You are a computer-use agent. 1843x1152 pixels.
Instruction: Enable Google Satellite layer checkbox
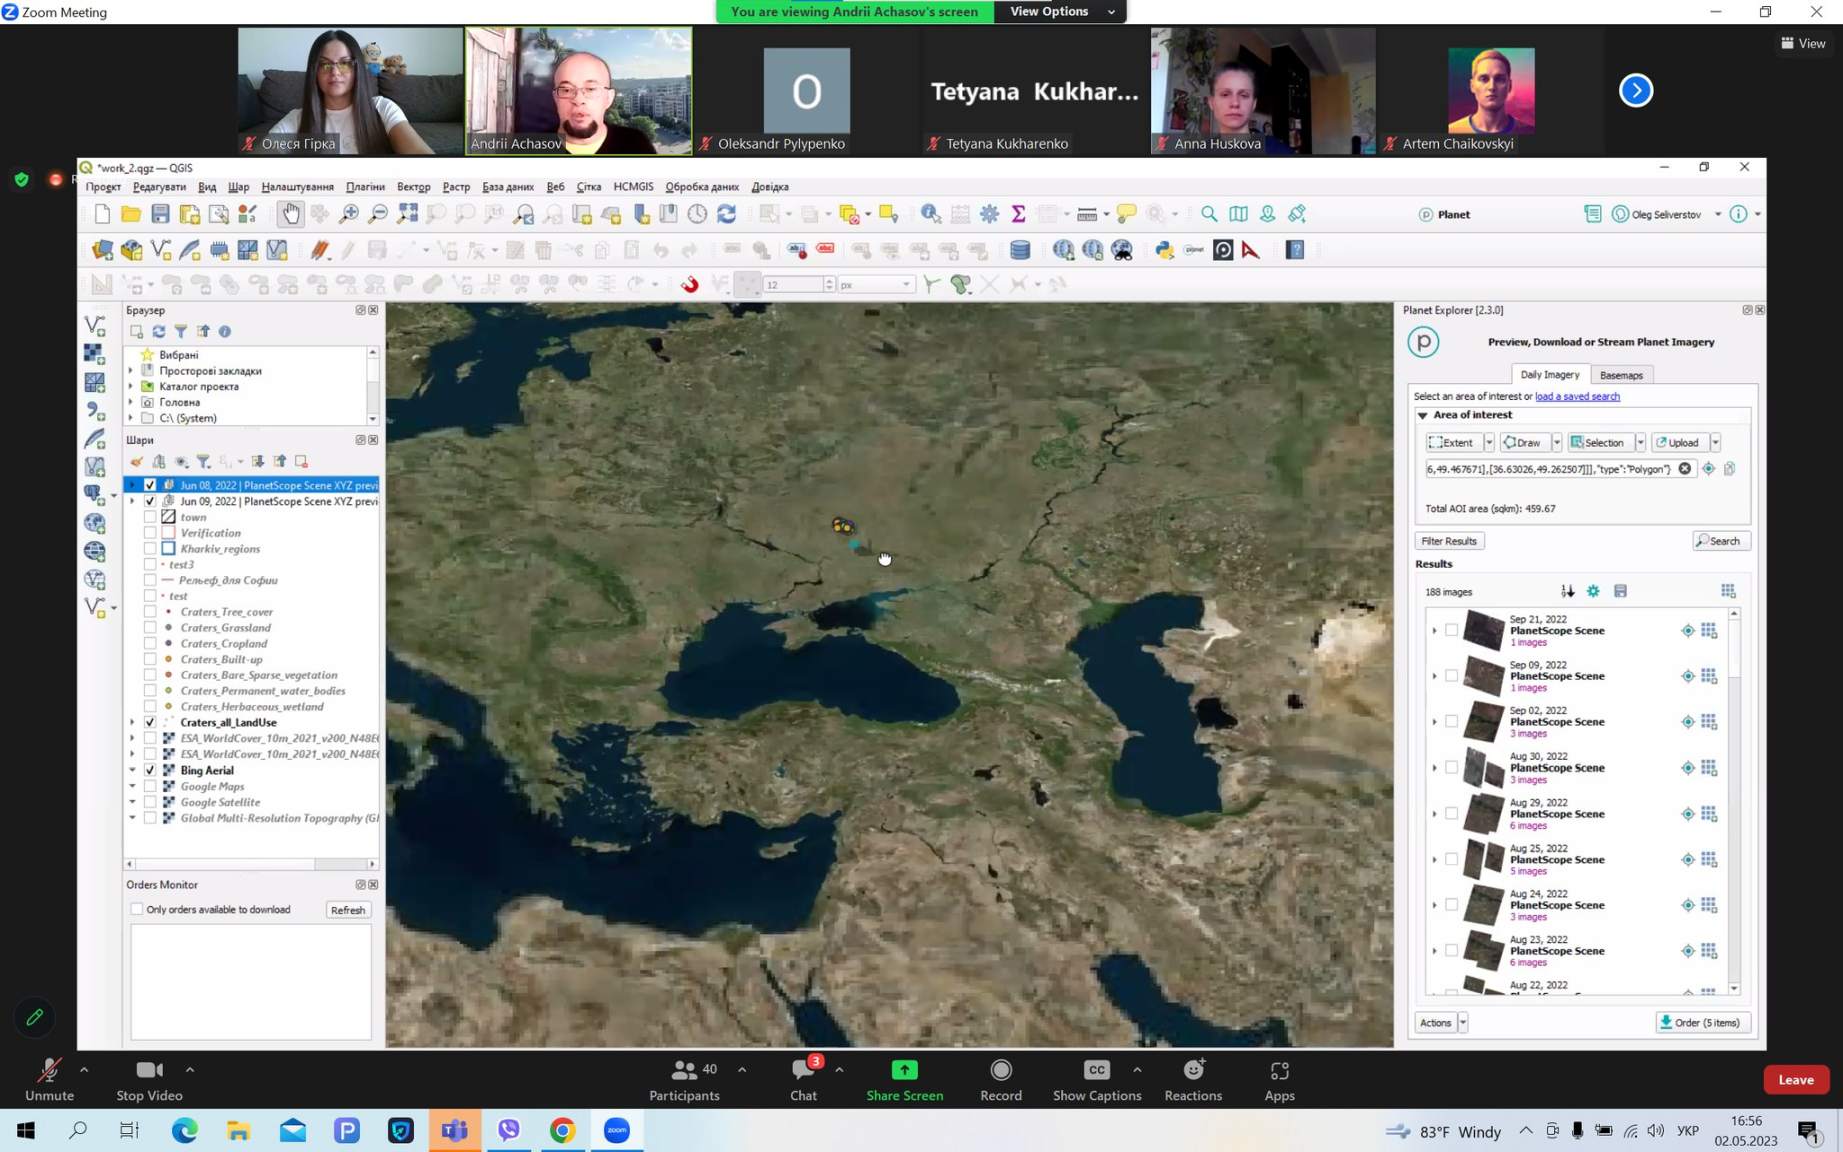150,802
